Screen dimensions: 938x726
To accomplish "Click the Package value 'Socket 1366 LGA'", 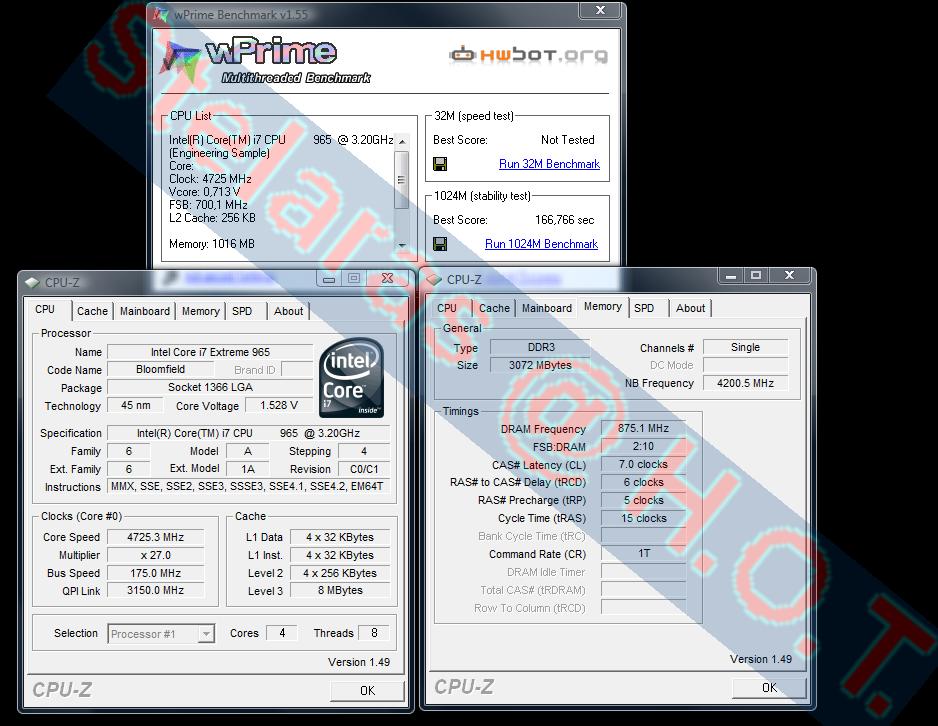I will click(210, 388).
